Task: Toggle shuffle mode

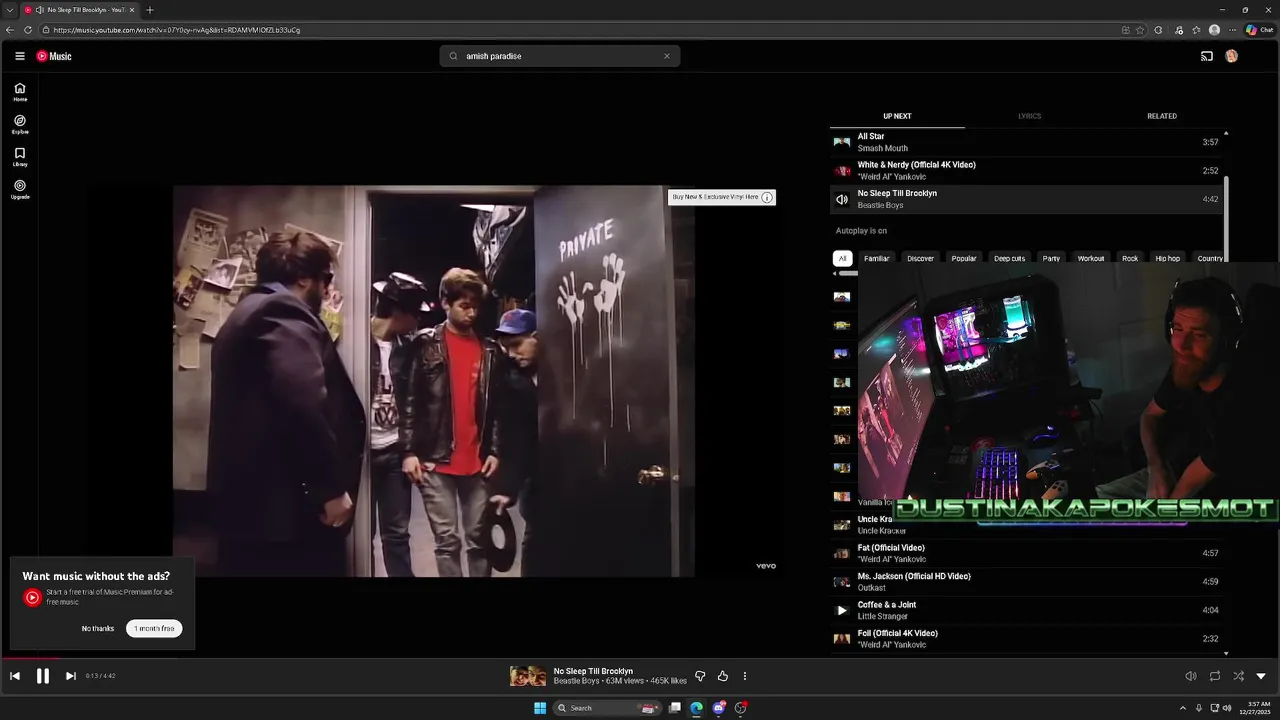Action: (1238, 676)
